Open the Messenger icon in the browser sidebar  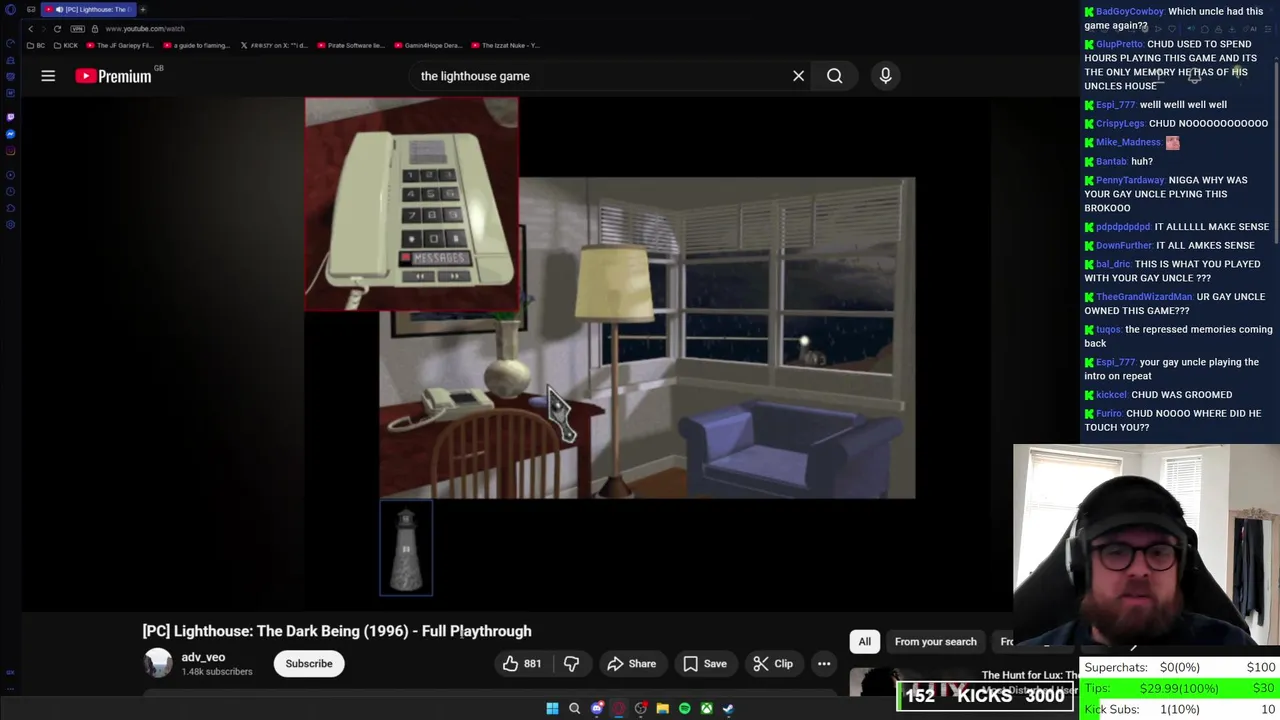coord(10,134)
